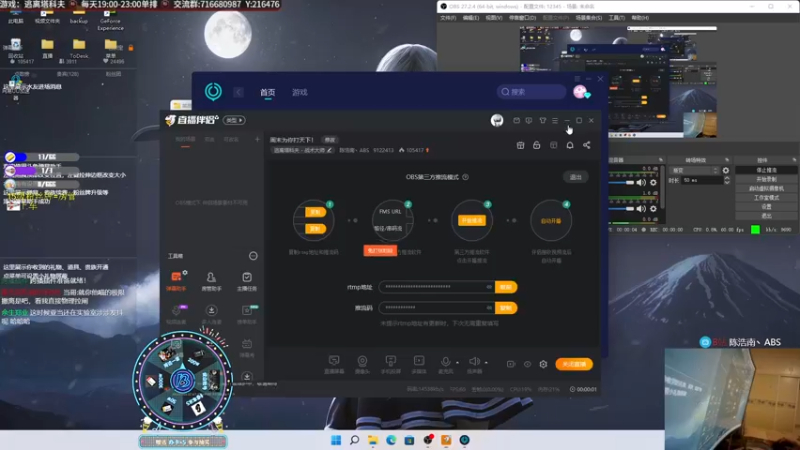Click the microphone icon in the bottom toolbar
The height and width of the screenshot is (450, 800).
pyautogui.click(x=445, y=362)
